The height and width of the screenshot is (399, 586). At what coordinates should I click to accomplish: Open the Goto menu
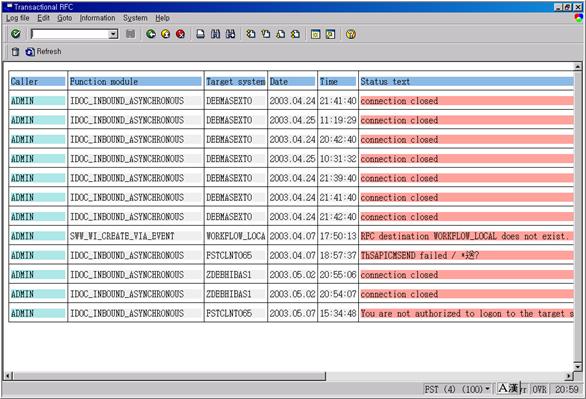(x=65, y=18)
